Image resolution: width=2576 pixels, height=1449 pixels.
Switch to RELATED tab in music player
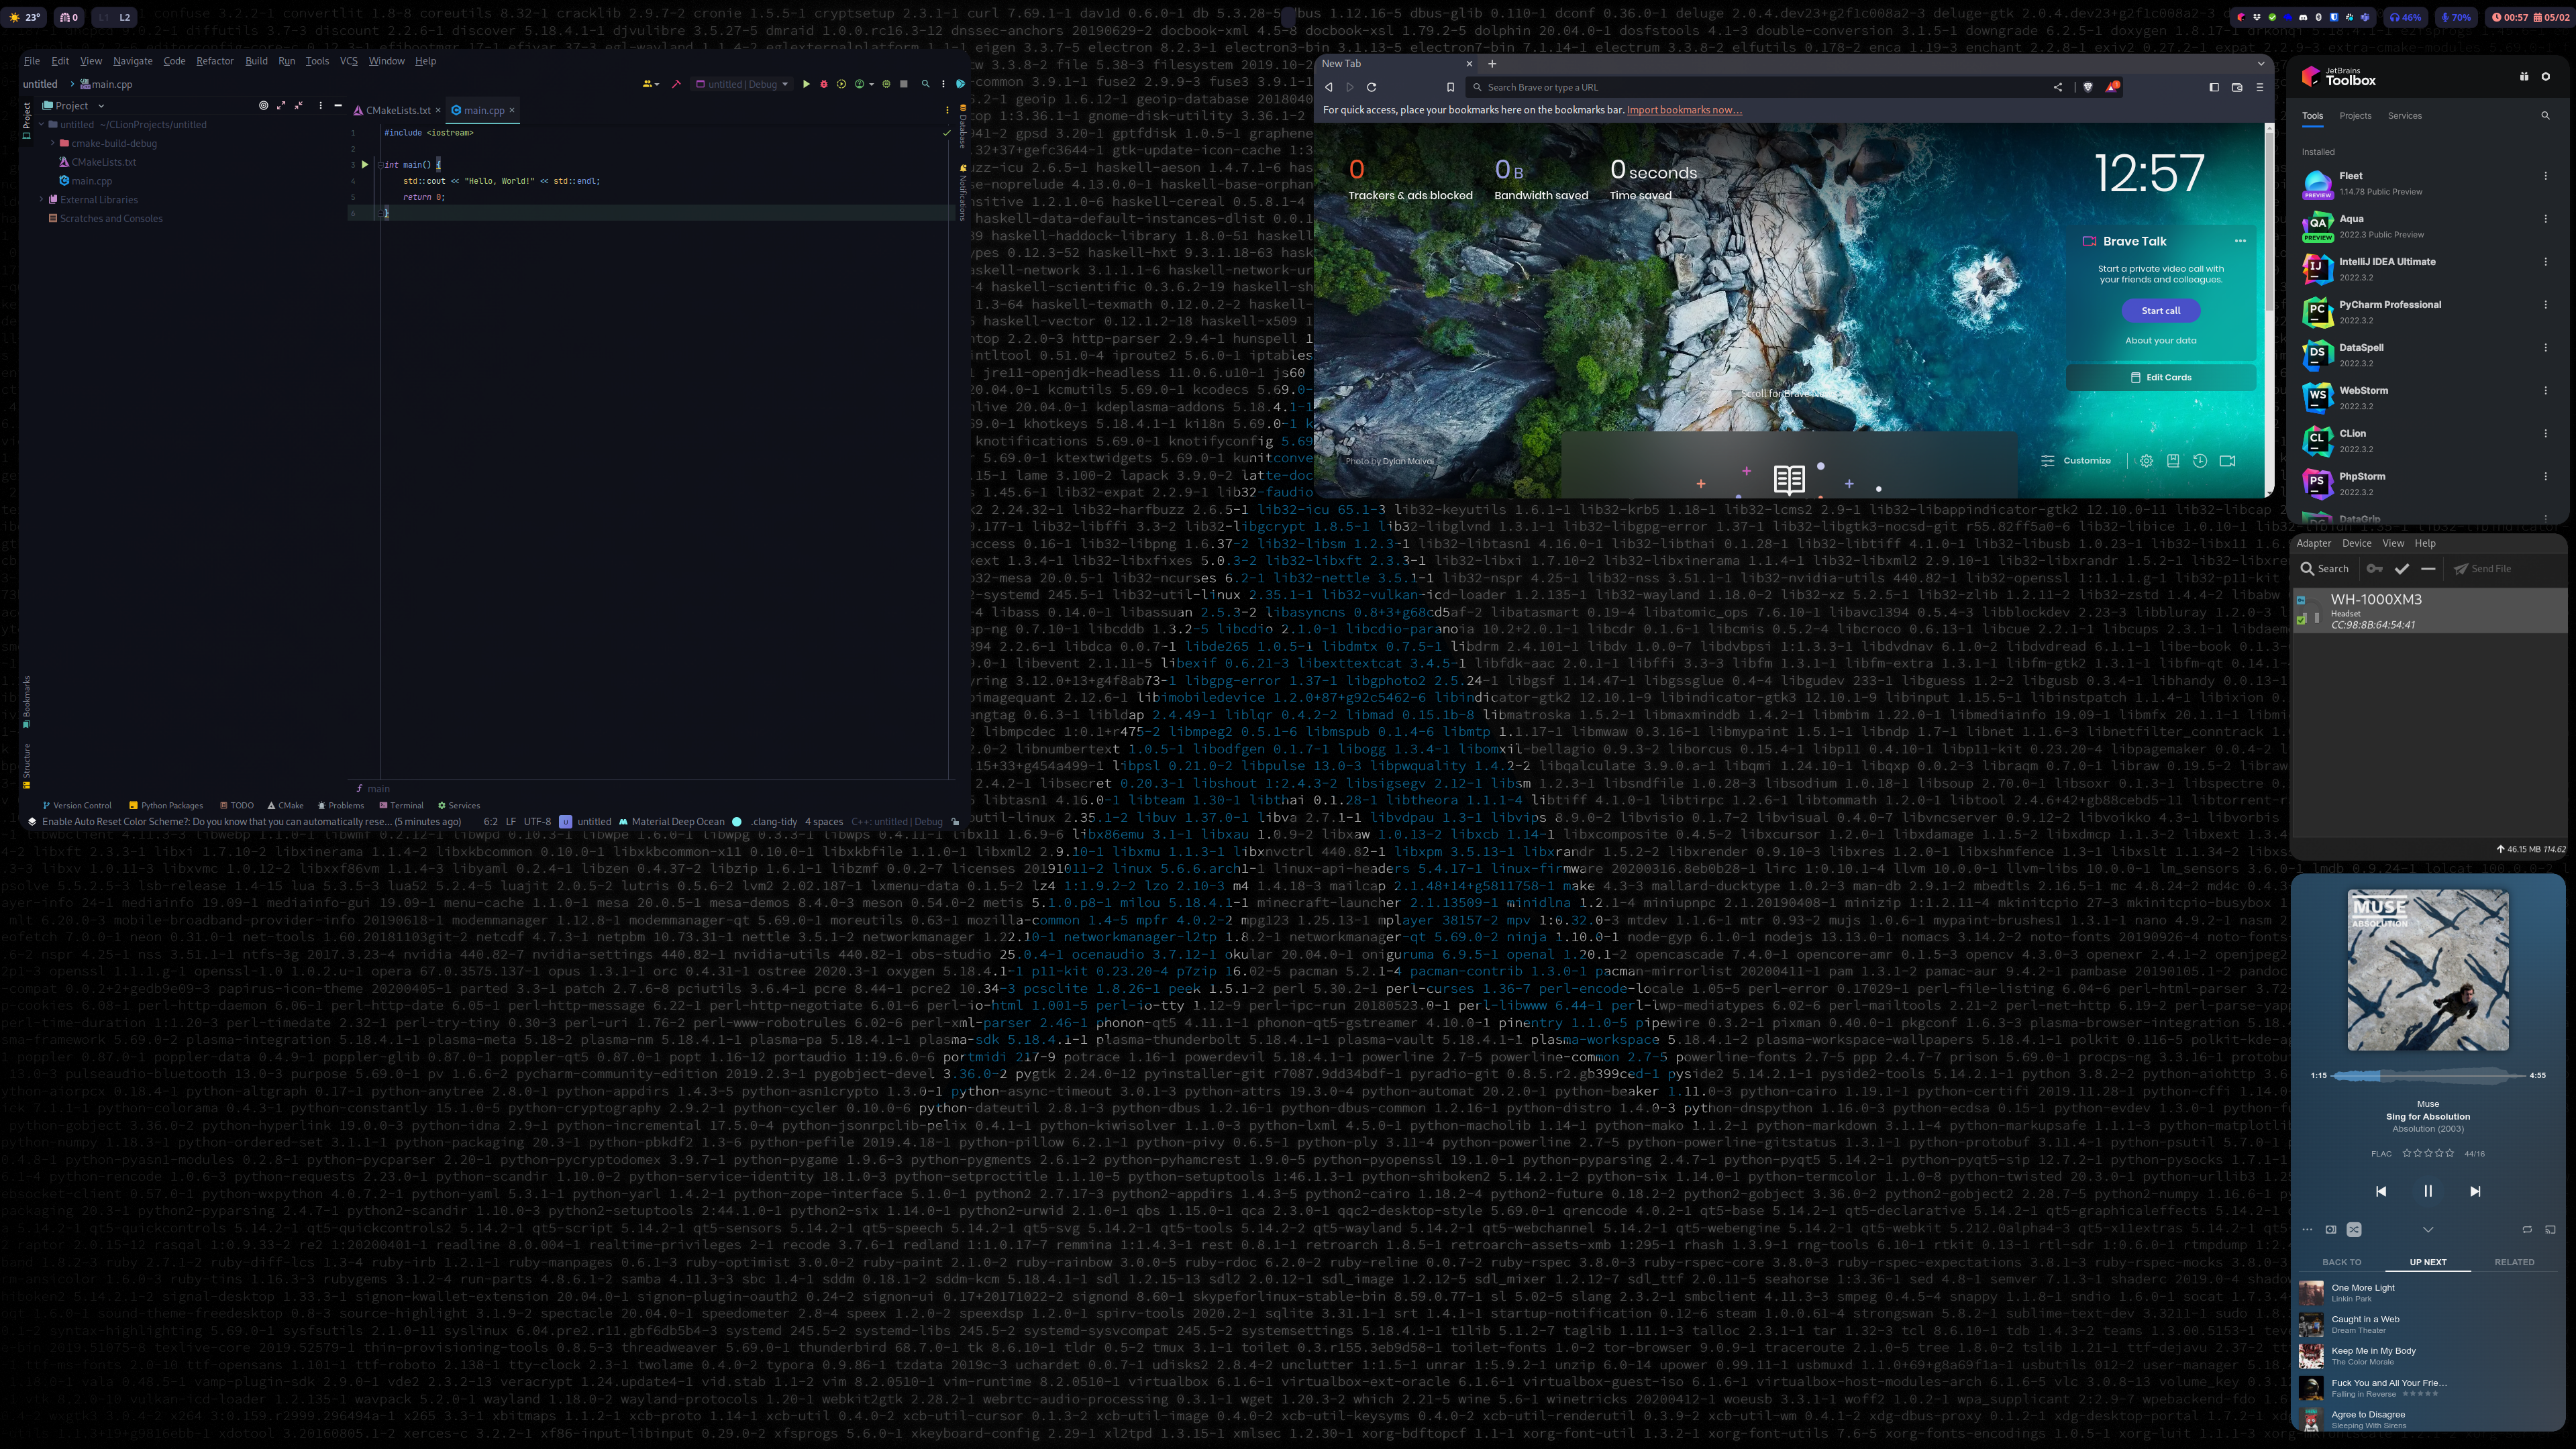[x=2514, y=1262]
